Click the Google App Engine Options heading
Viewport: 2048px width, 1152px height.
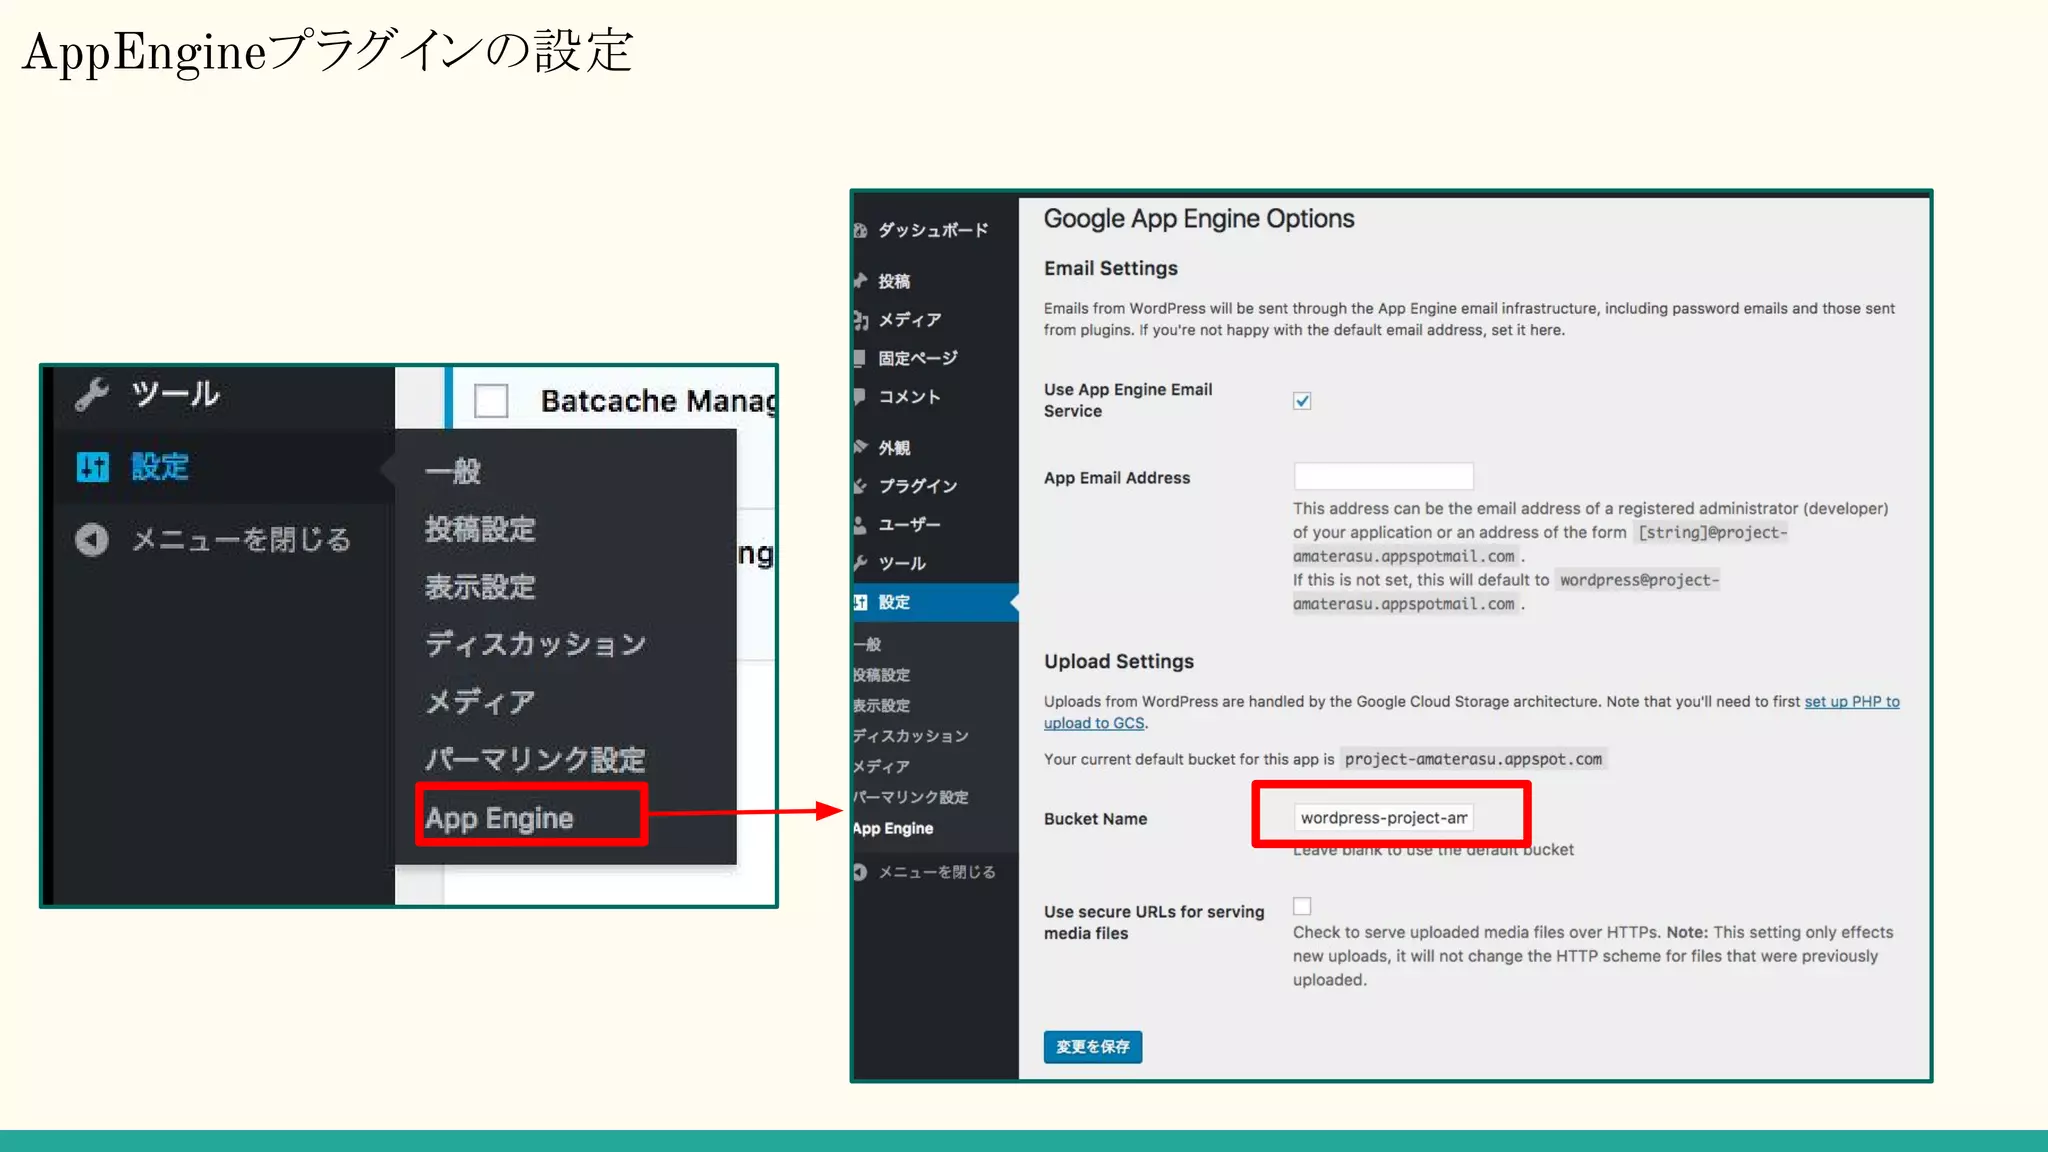1199,219
